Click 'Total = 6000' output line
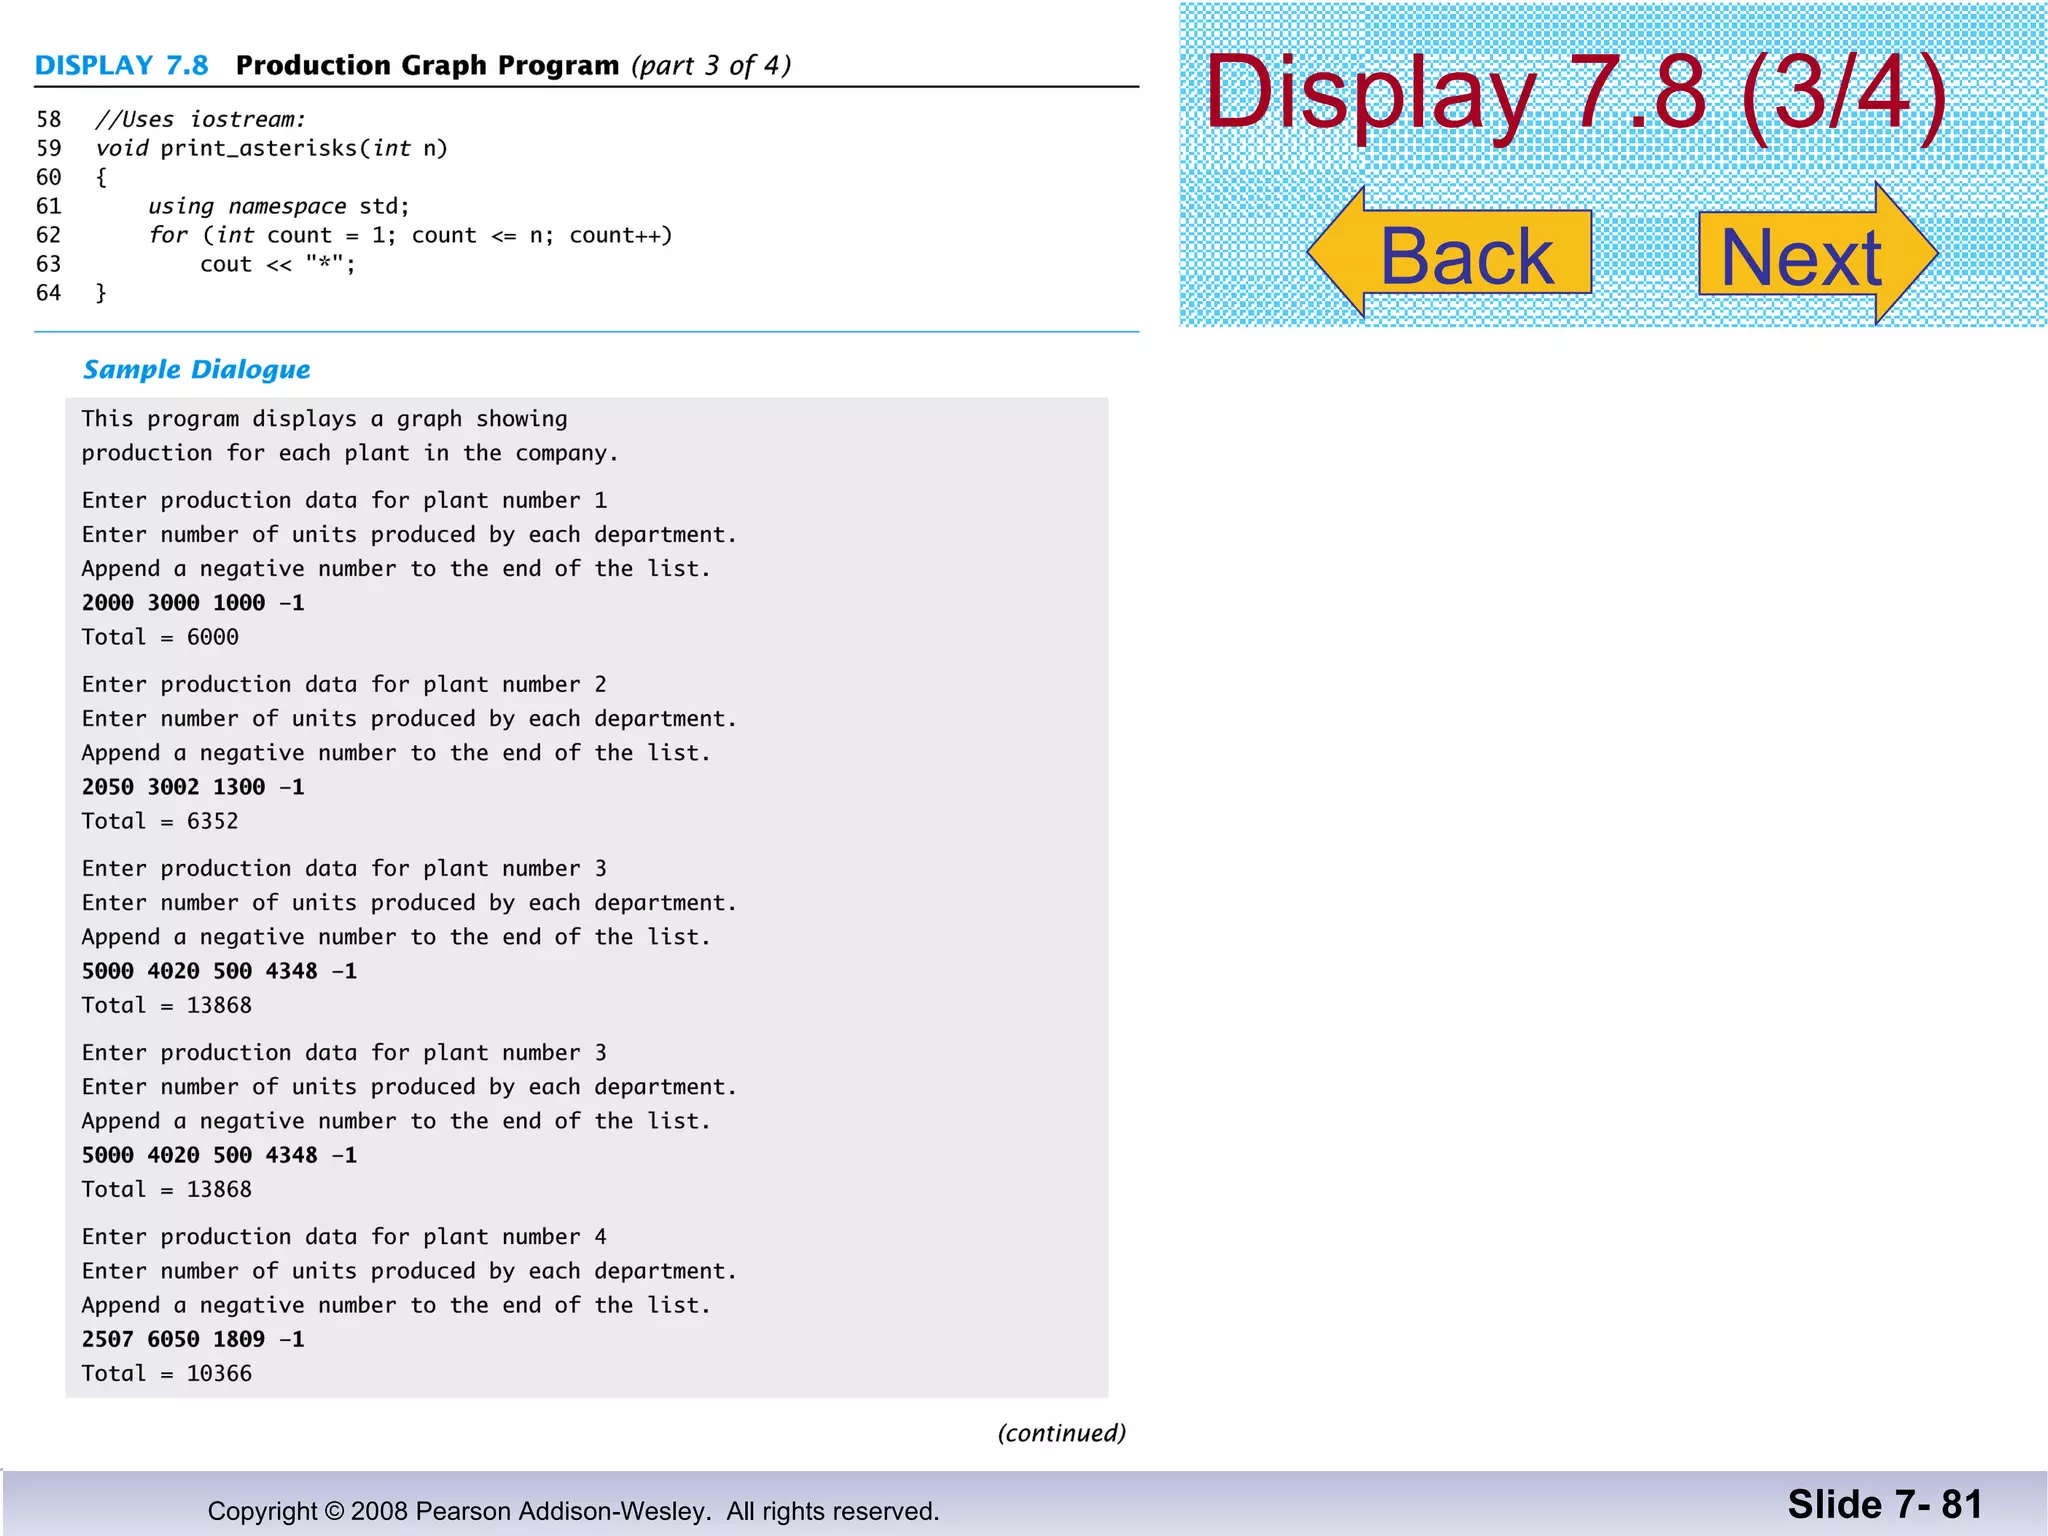 coord(160,637)
